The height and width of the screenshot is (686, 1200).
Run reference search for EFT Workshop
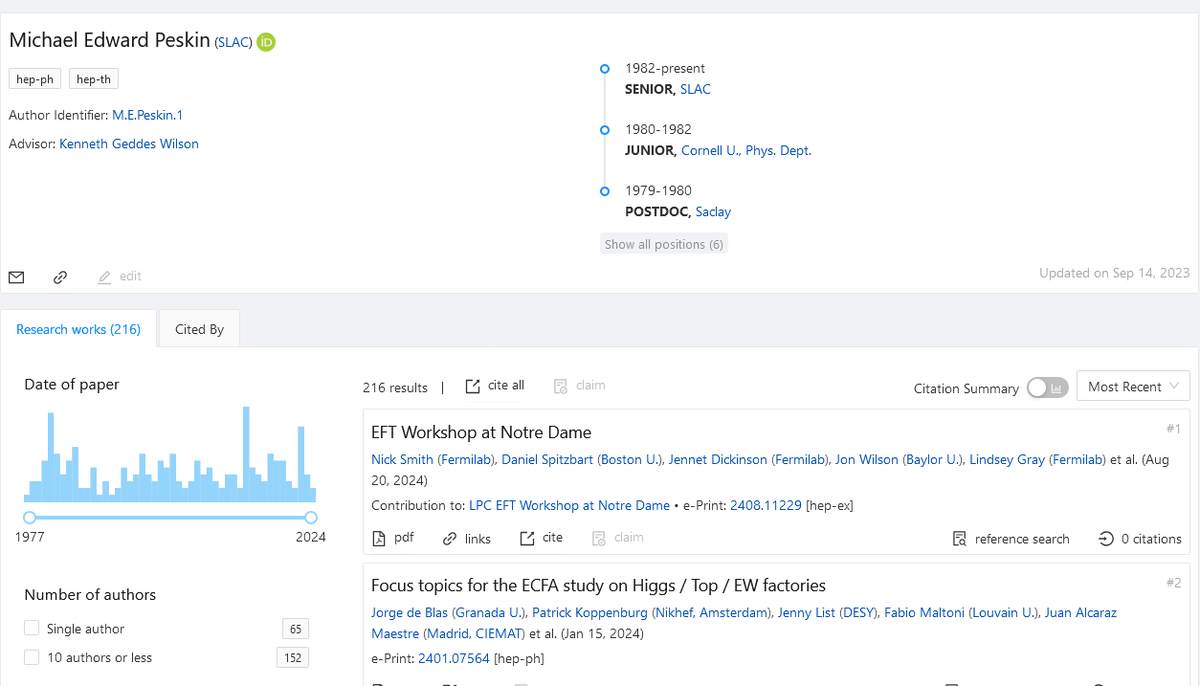point(1011,539)
